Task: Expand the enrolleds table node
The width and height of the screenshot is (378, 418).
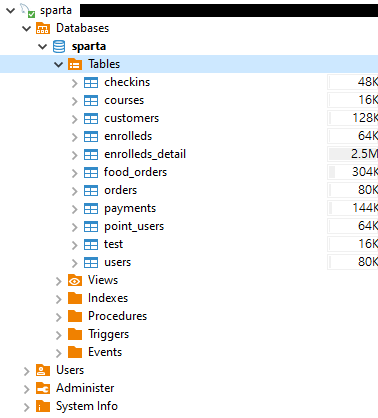Action: pos(75,137)
